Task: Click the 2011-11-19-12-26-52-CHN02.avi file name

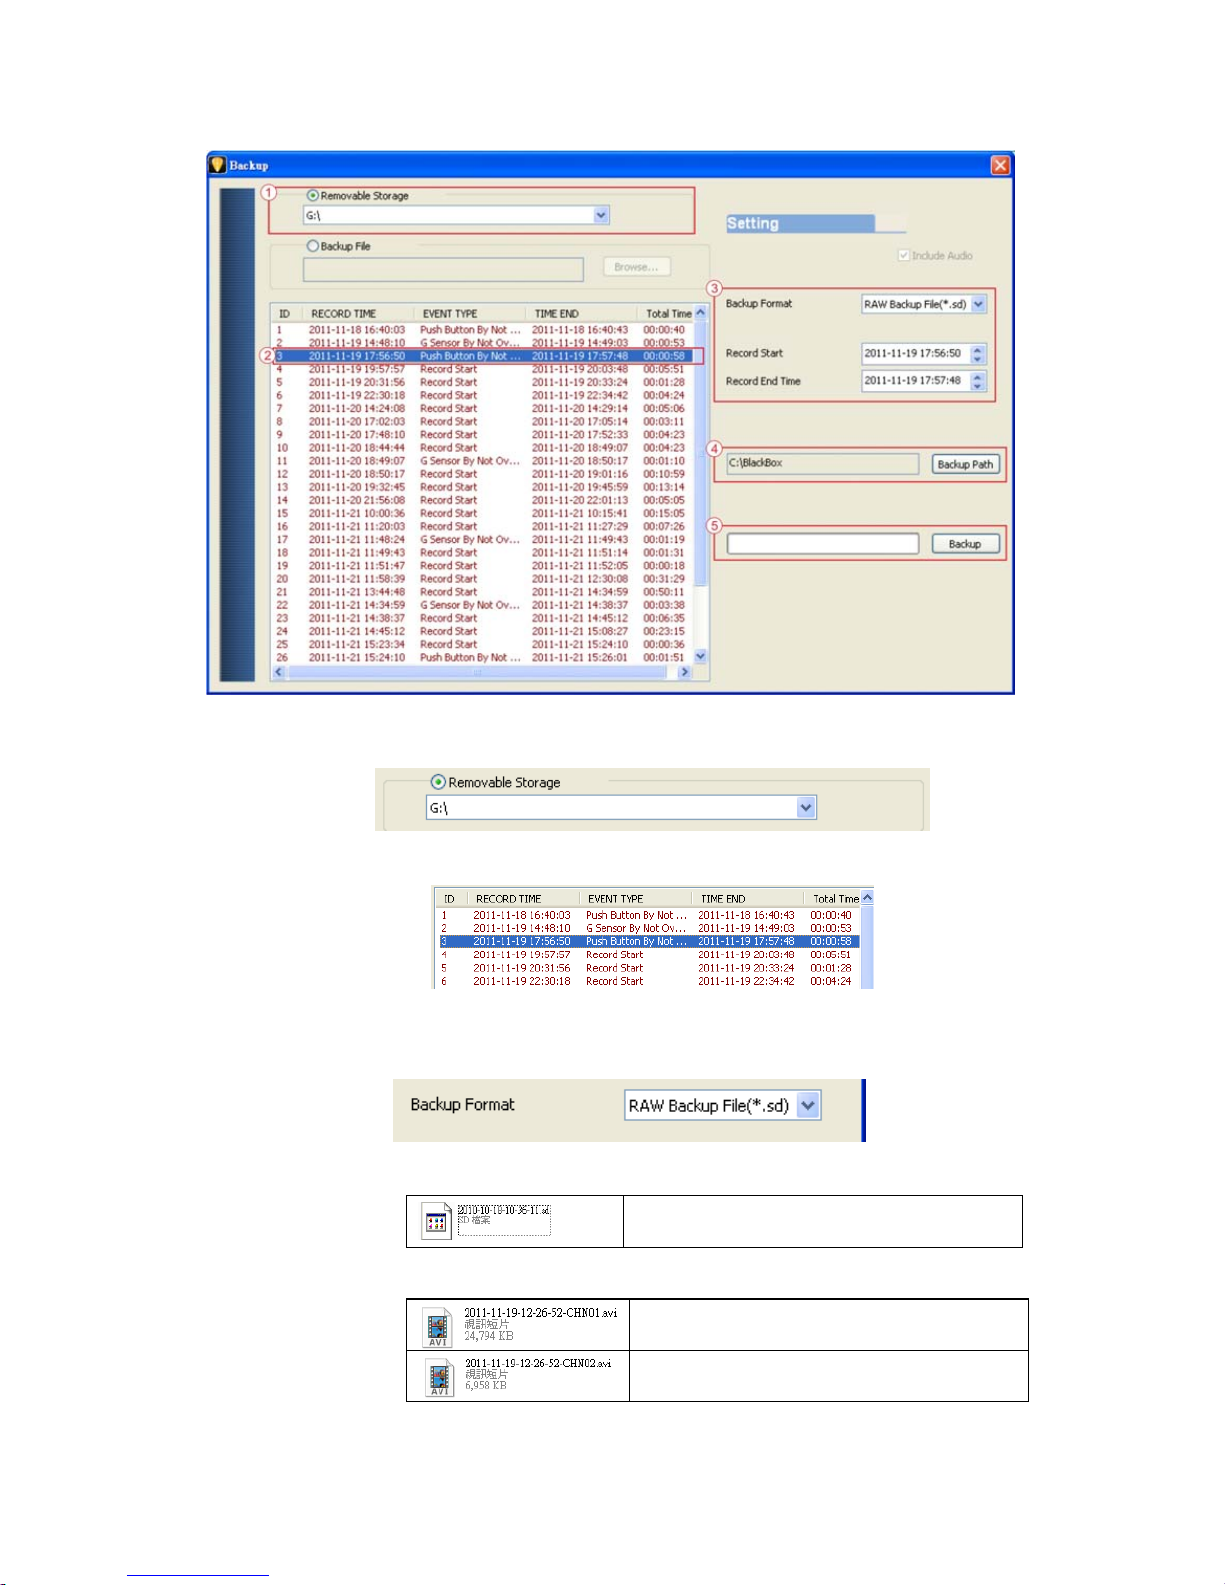Action: (538, 1363)
